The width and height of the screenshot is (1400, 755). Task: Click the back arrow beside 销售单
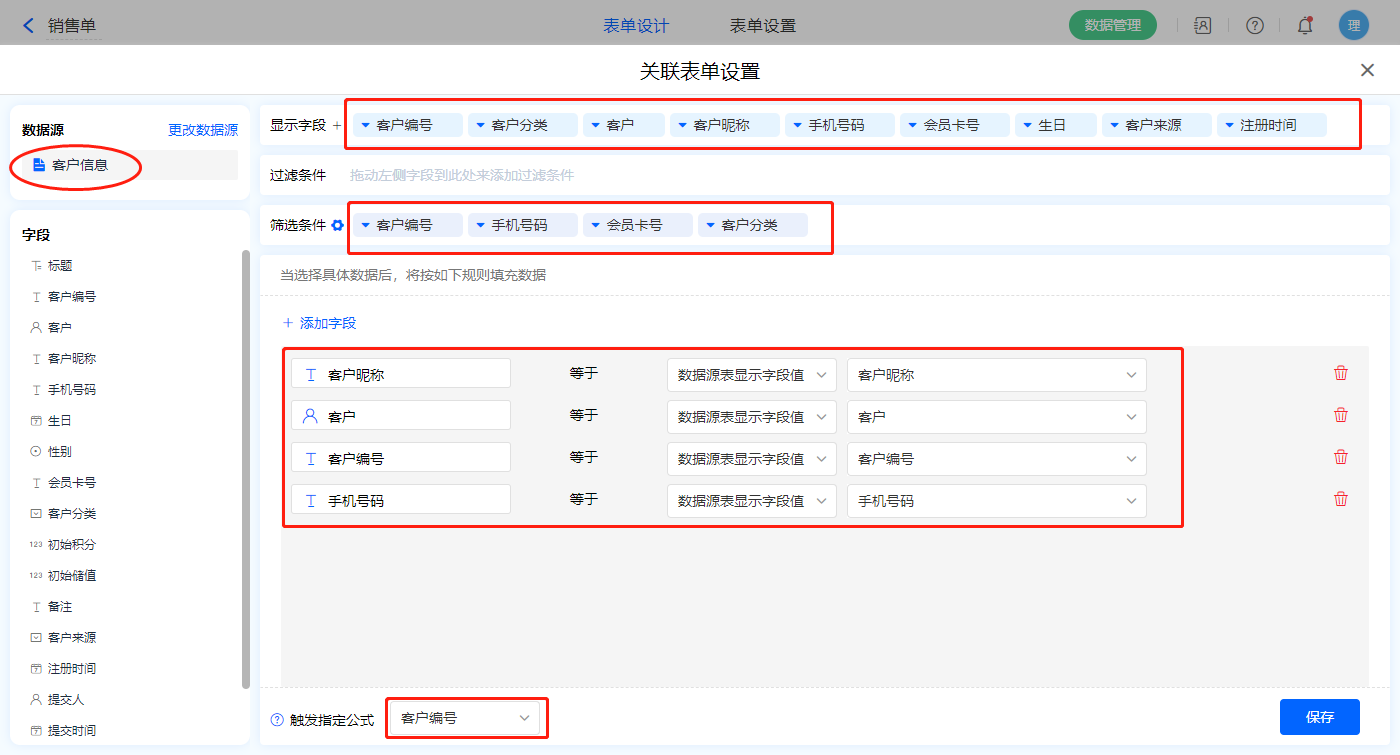click(x=28, y=26)
